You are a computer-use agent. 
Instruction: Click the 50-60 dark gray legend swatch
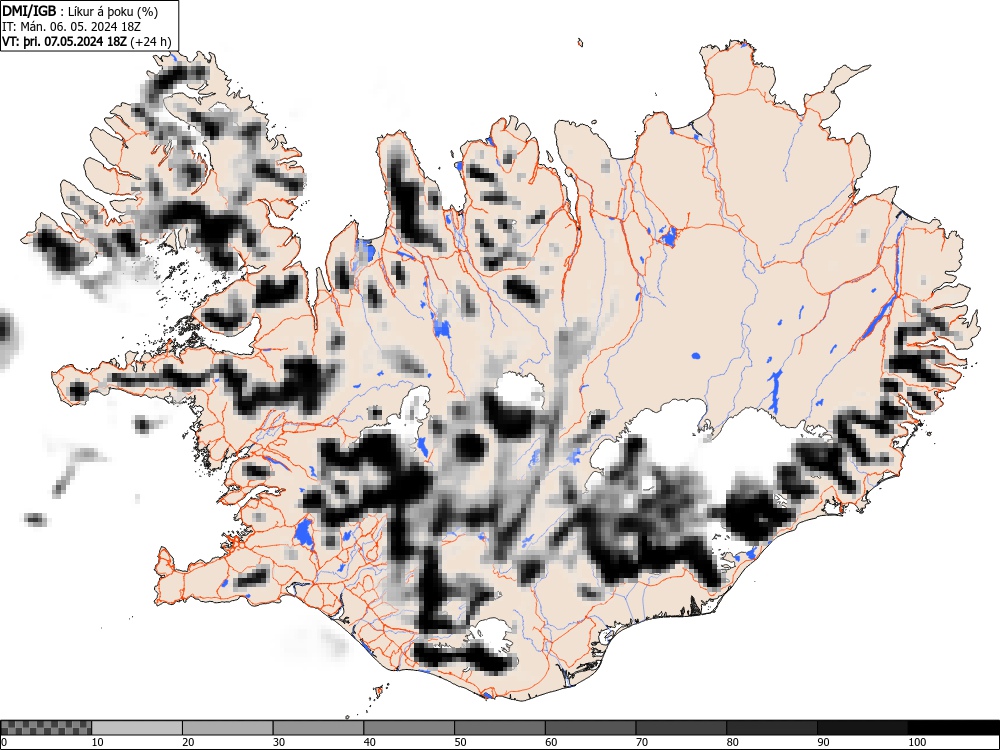click(500, 728)
